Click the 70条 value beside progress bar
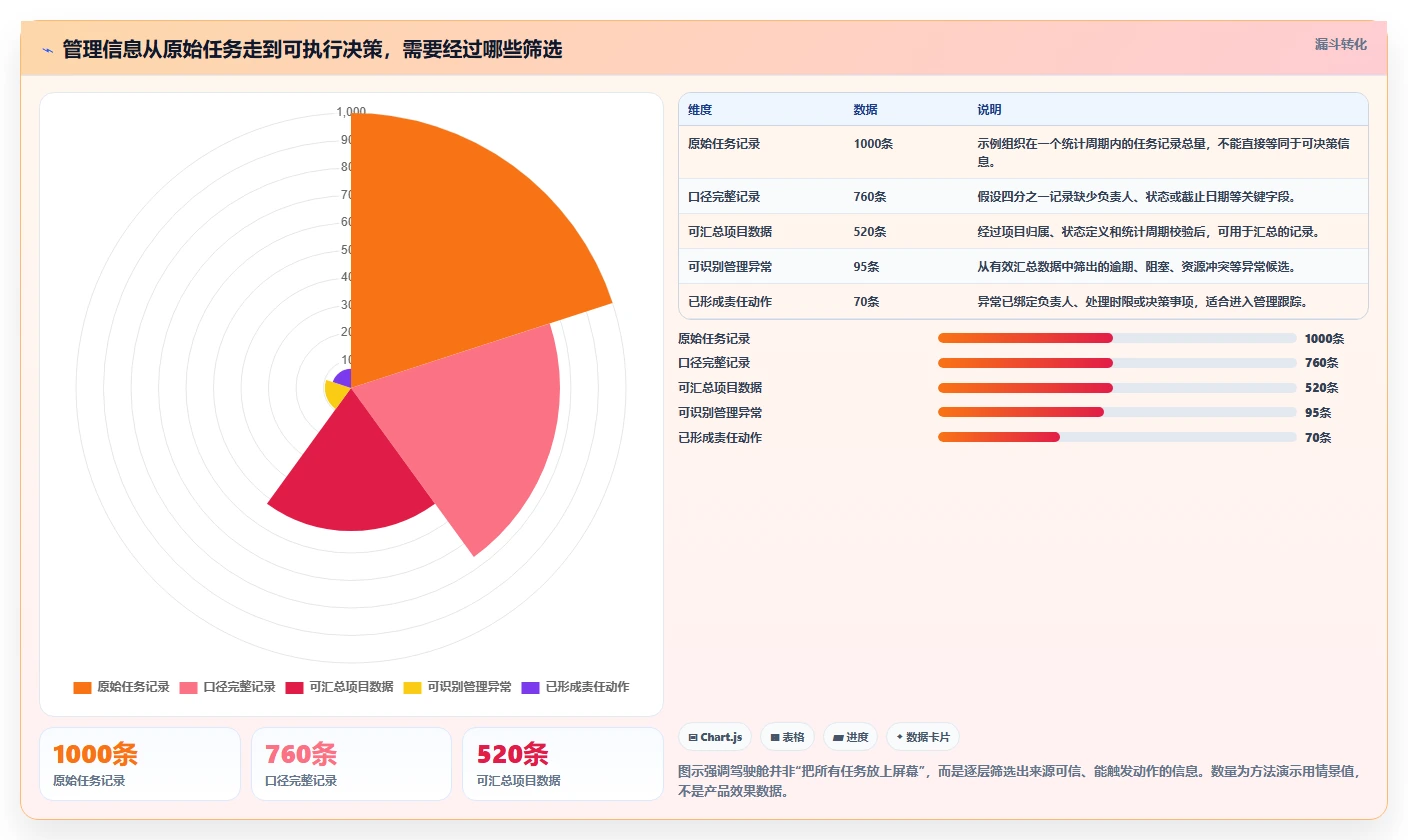 click(1318, 437)
